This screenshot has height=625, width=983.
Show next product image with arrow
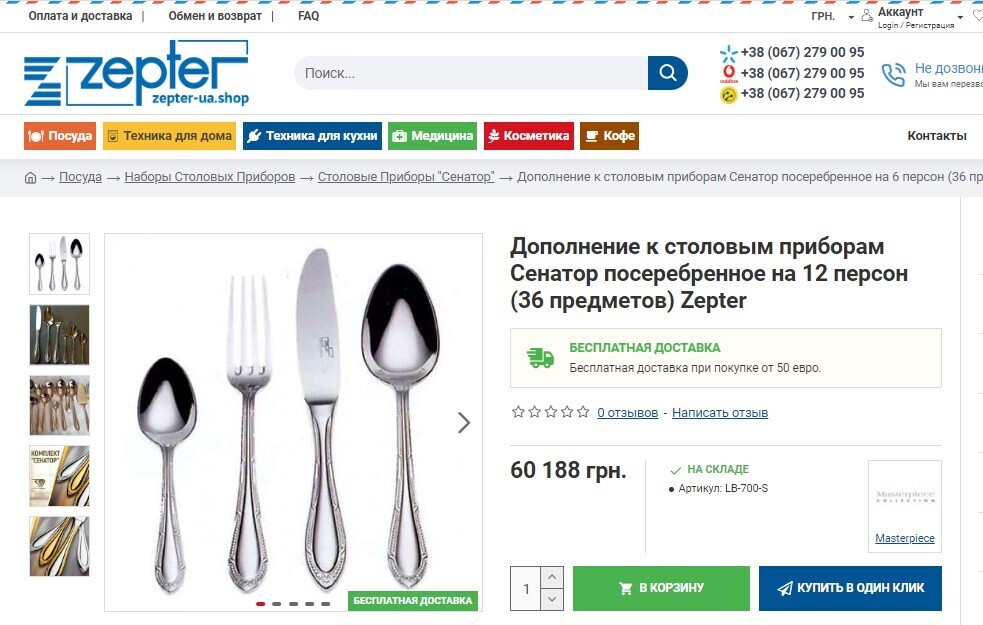tap(463, 423)
